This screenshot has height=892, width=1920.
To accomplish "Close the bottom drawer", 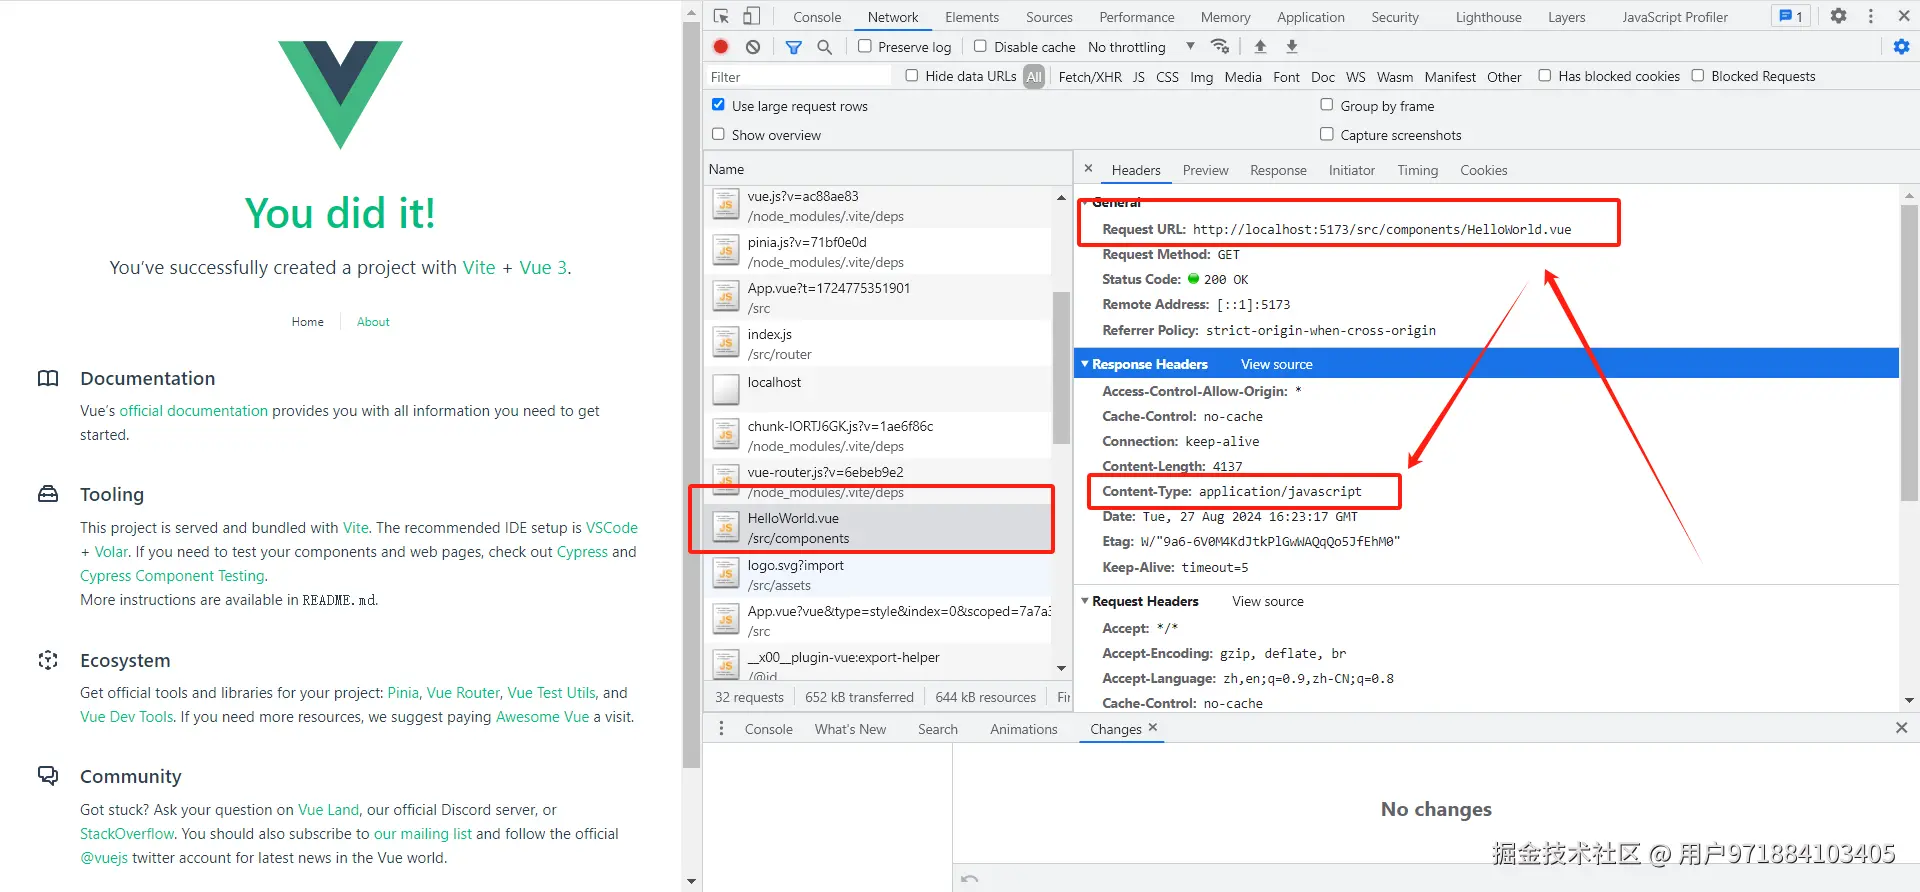I will click(1902, 728).
